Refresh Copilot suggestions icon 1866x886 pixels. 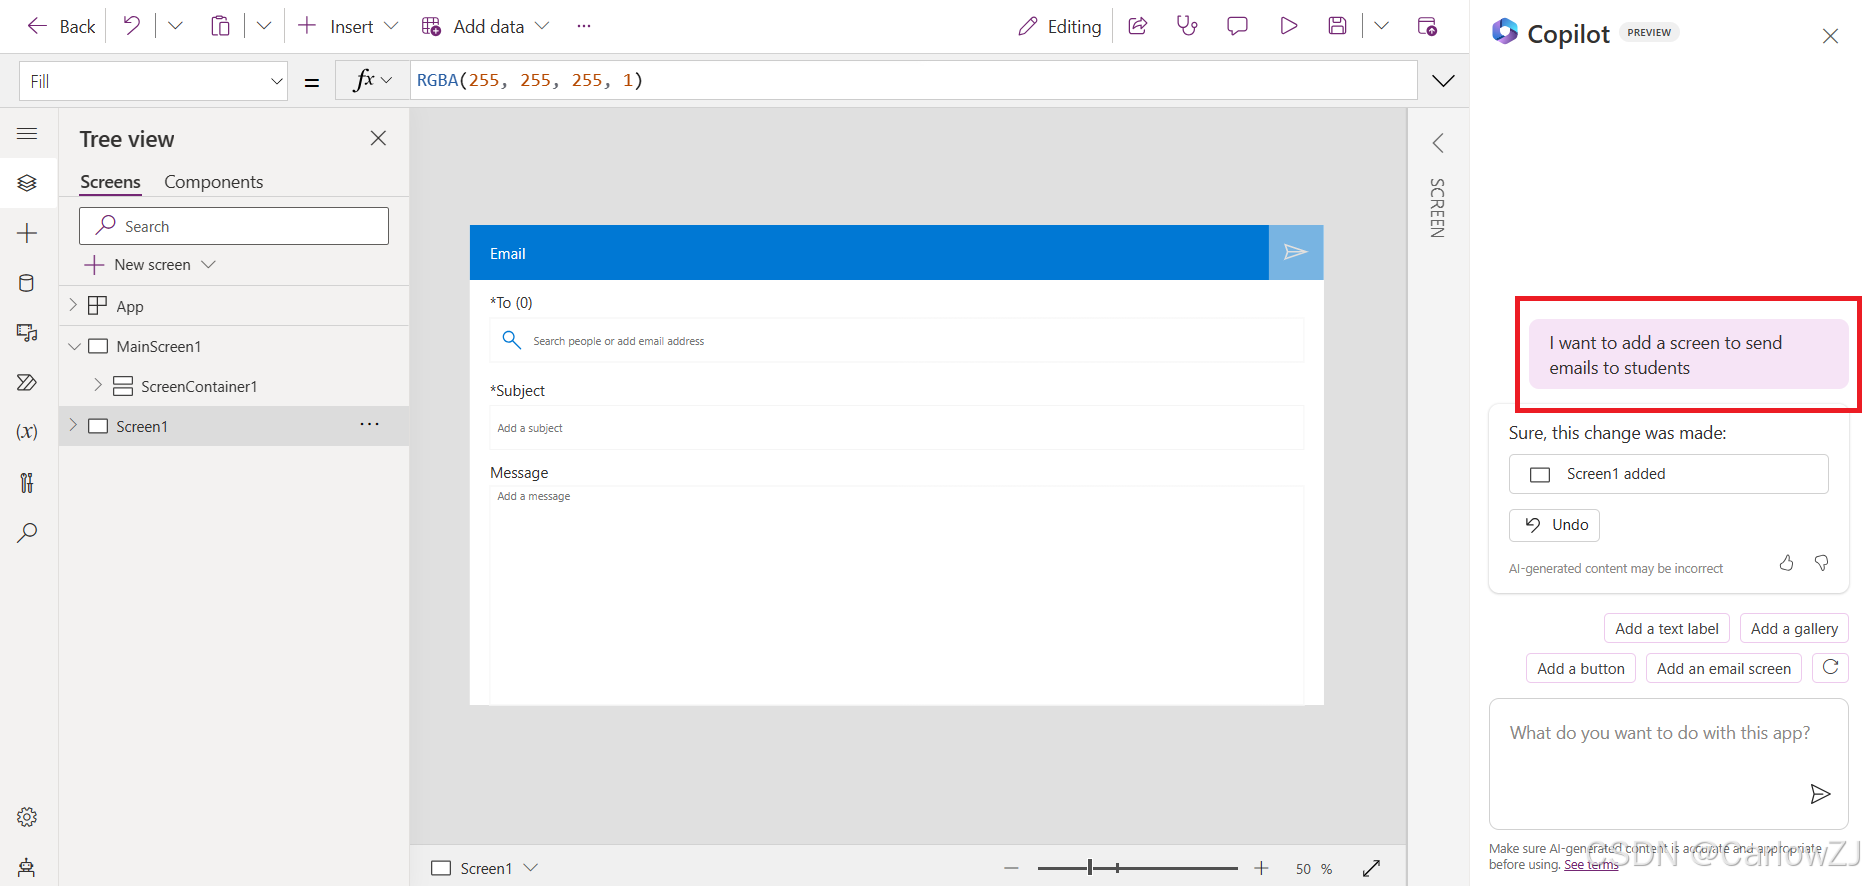(1830, 667)
